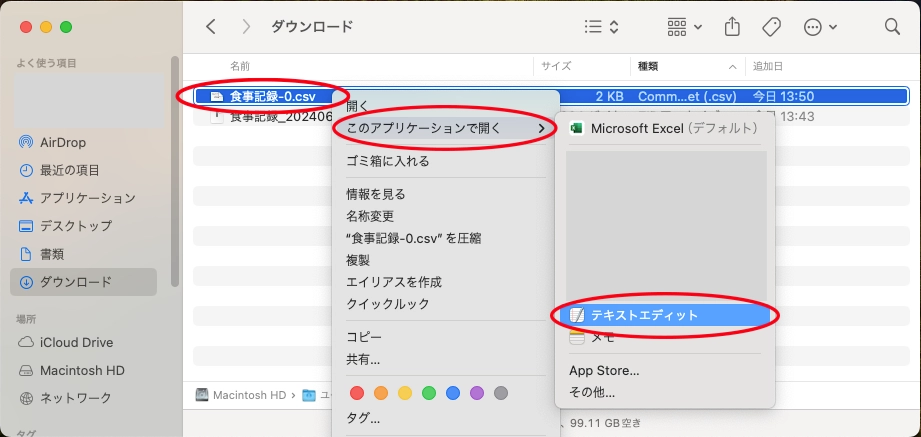Apply the green tag color
The height and width of the screenshot is (437, 921).
(429, 393)
